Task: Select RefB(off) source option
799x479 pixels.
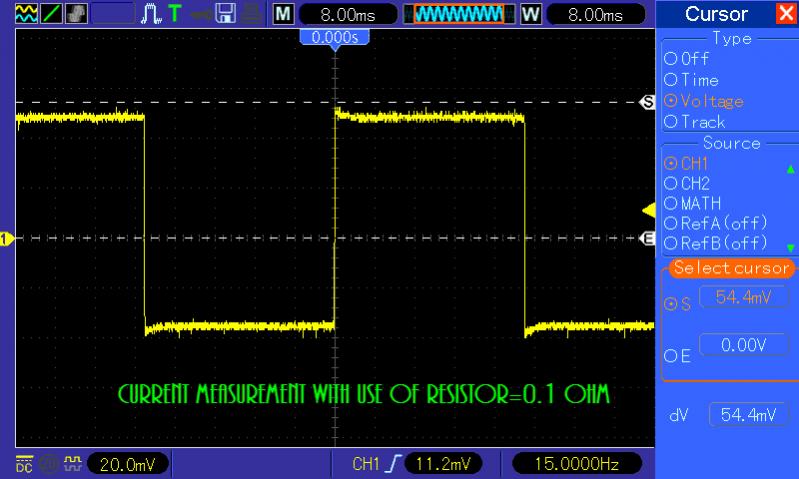Action: click(715, 243)
